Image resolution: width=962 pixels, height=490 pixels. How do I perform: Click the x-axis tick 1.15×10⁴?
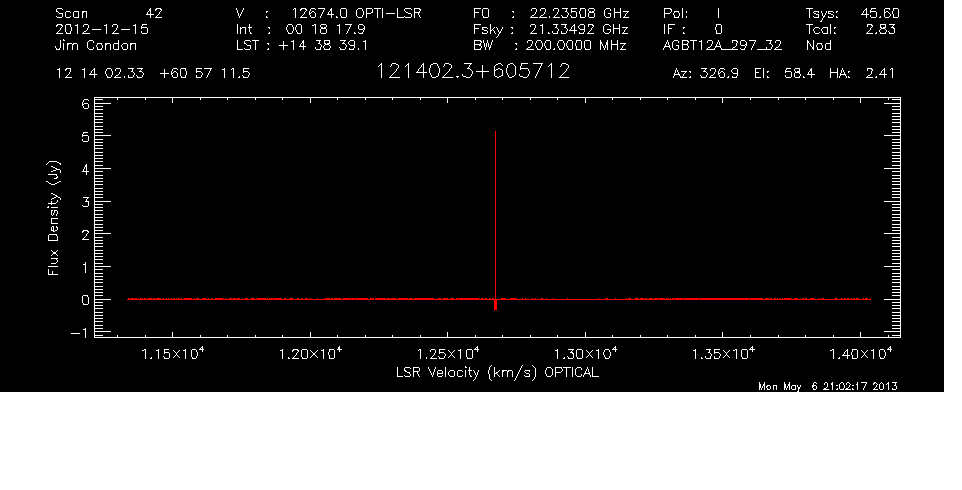click(173, 354)
